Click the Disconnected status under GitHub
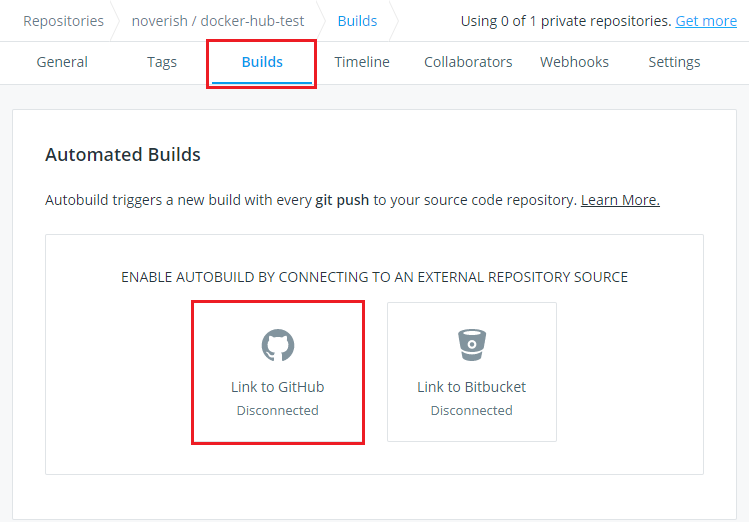749x522 pixels. click(277, 411)
